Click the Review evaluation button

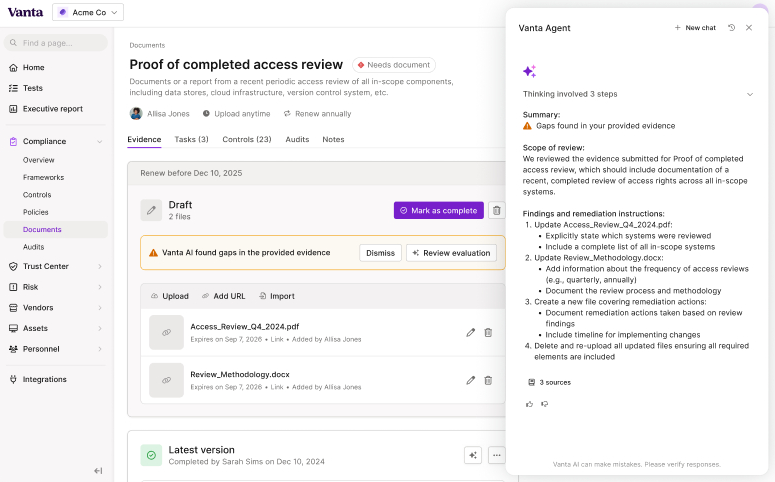click(451, 253)
